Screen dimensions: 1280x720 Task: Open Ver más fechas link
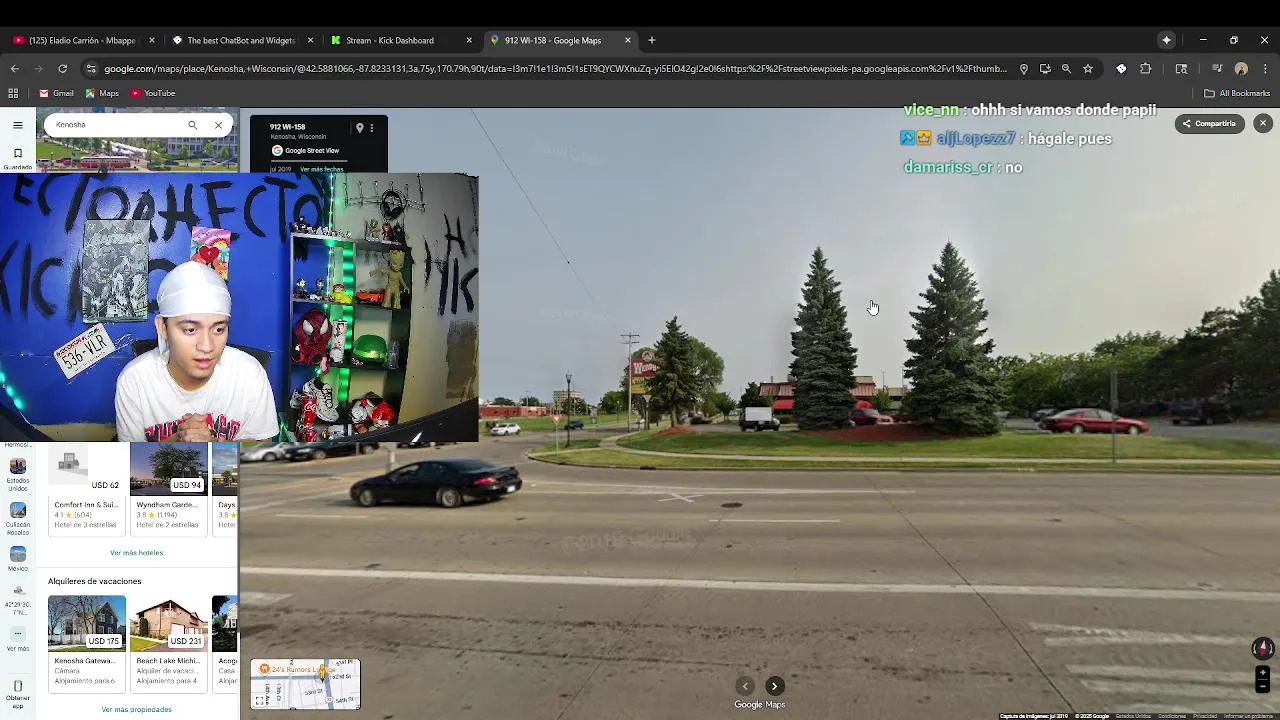click(x=321, y=169)
